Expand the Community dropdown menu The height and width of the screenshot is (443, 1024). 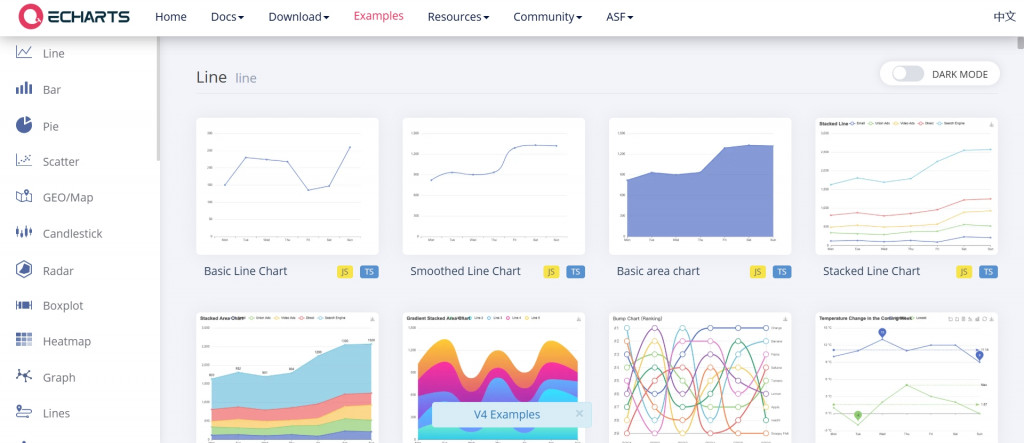pyautogui.click(x=547, y=17)
